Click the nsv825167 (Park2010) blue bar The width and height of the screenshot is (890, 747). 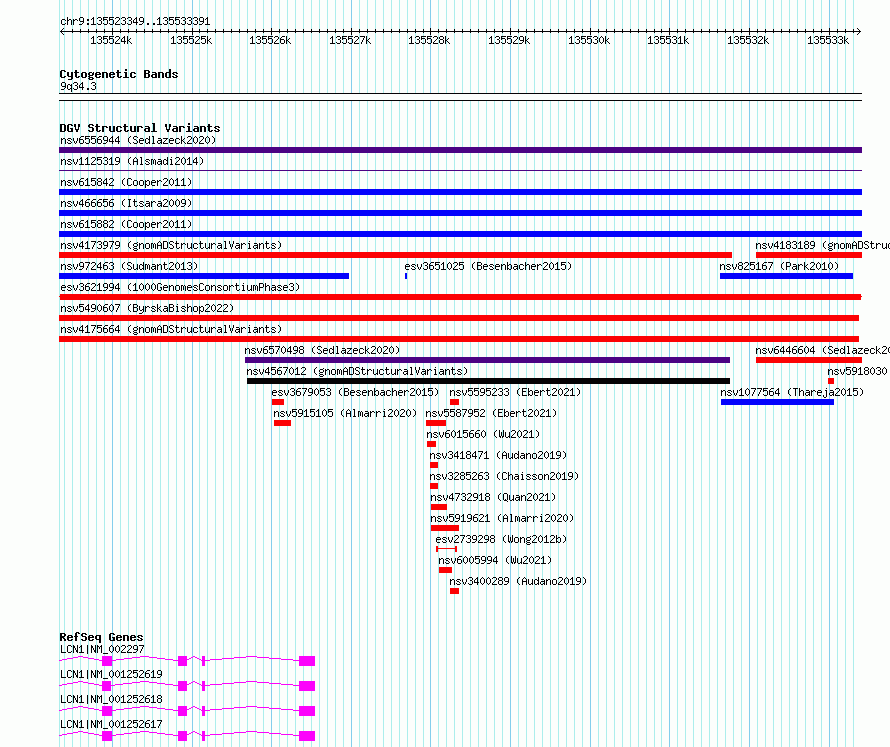(786, 276)
